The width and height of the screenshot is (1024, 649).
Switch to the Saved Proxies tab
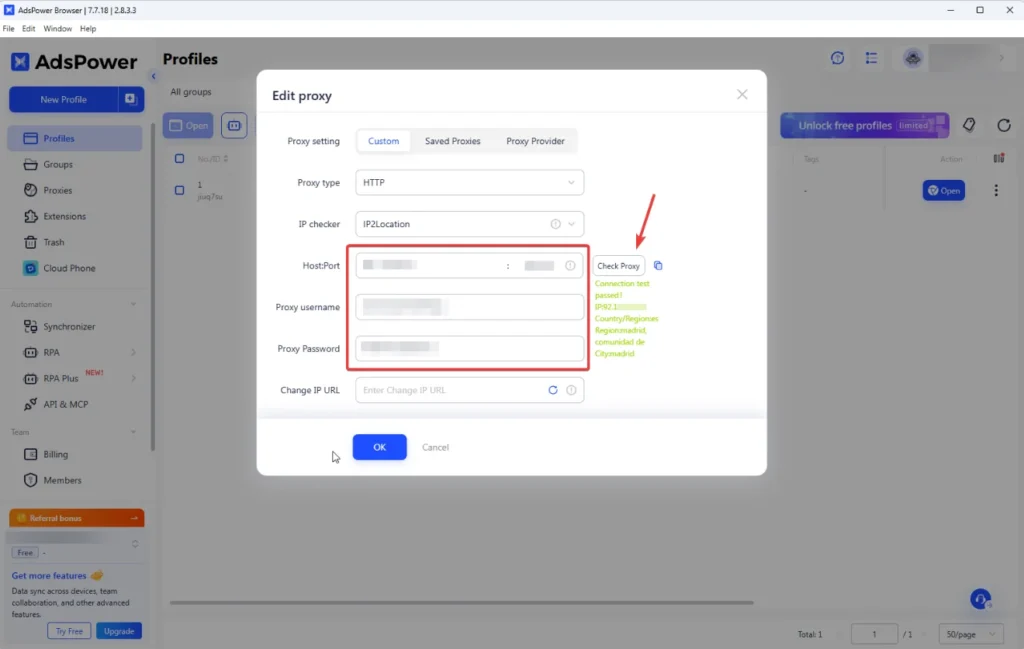point(452,141)
